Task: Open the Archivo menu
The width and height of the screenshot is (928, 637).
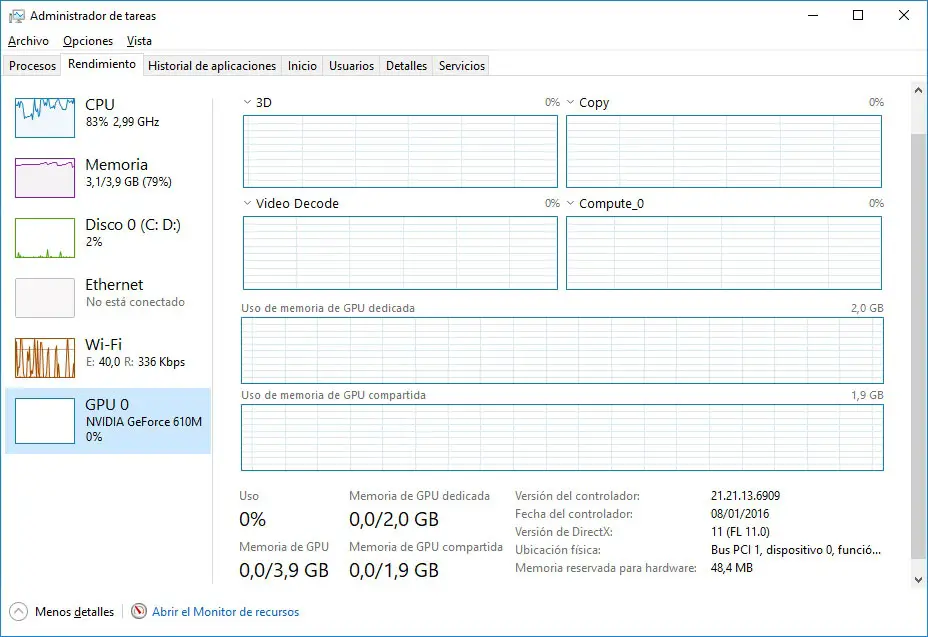Action: 28,41
